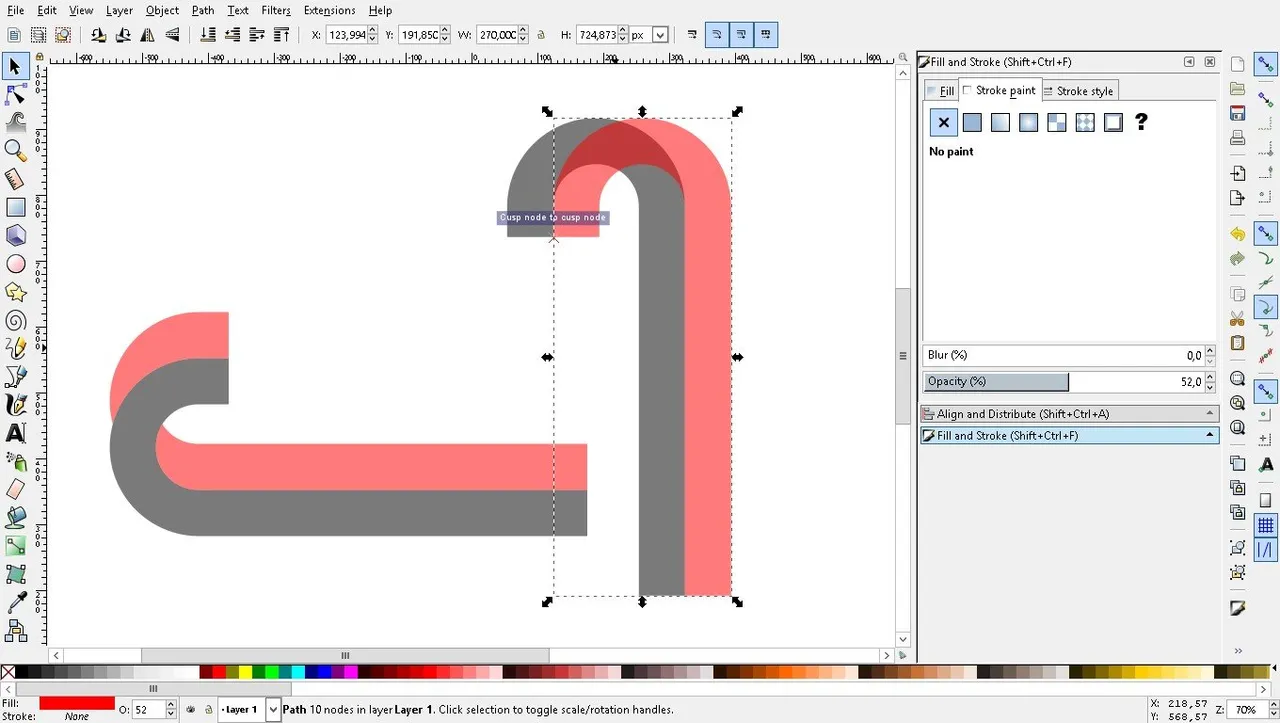Rotate selection 90° clockwise

(x=123, y=35)
